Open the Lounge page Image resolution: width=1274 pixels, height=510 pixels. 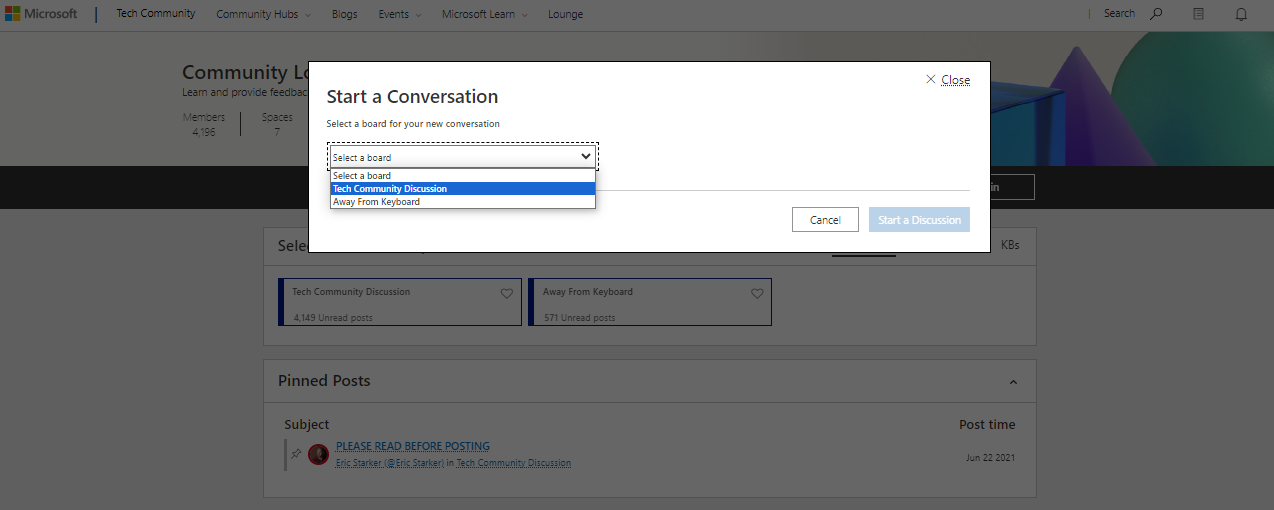tap(566, 15)
